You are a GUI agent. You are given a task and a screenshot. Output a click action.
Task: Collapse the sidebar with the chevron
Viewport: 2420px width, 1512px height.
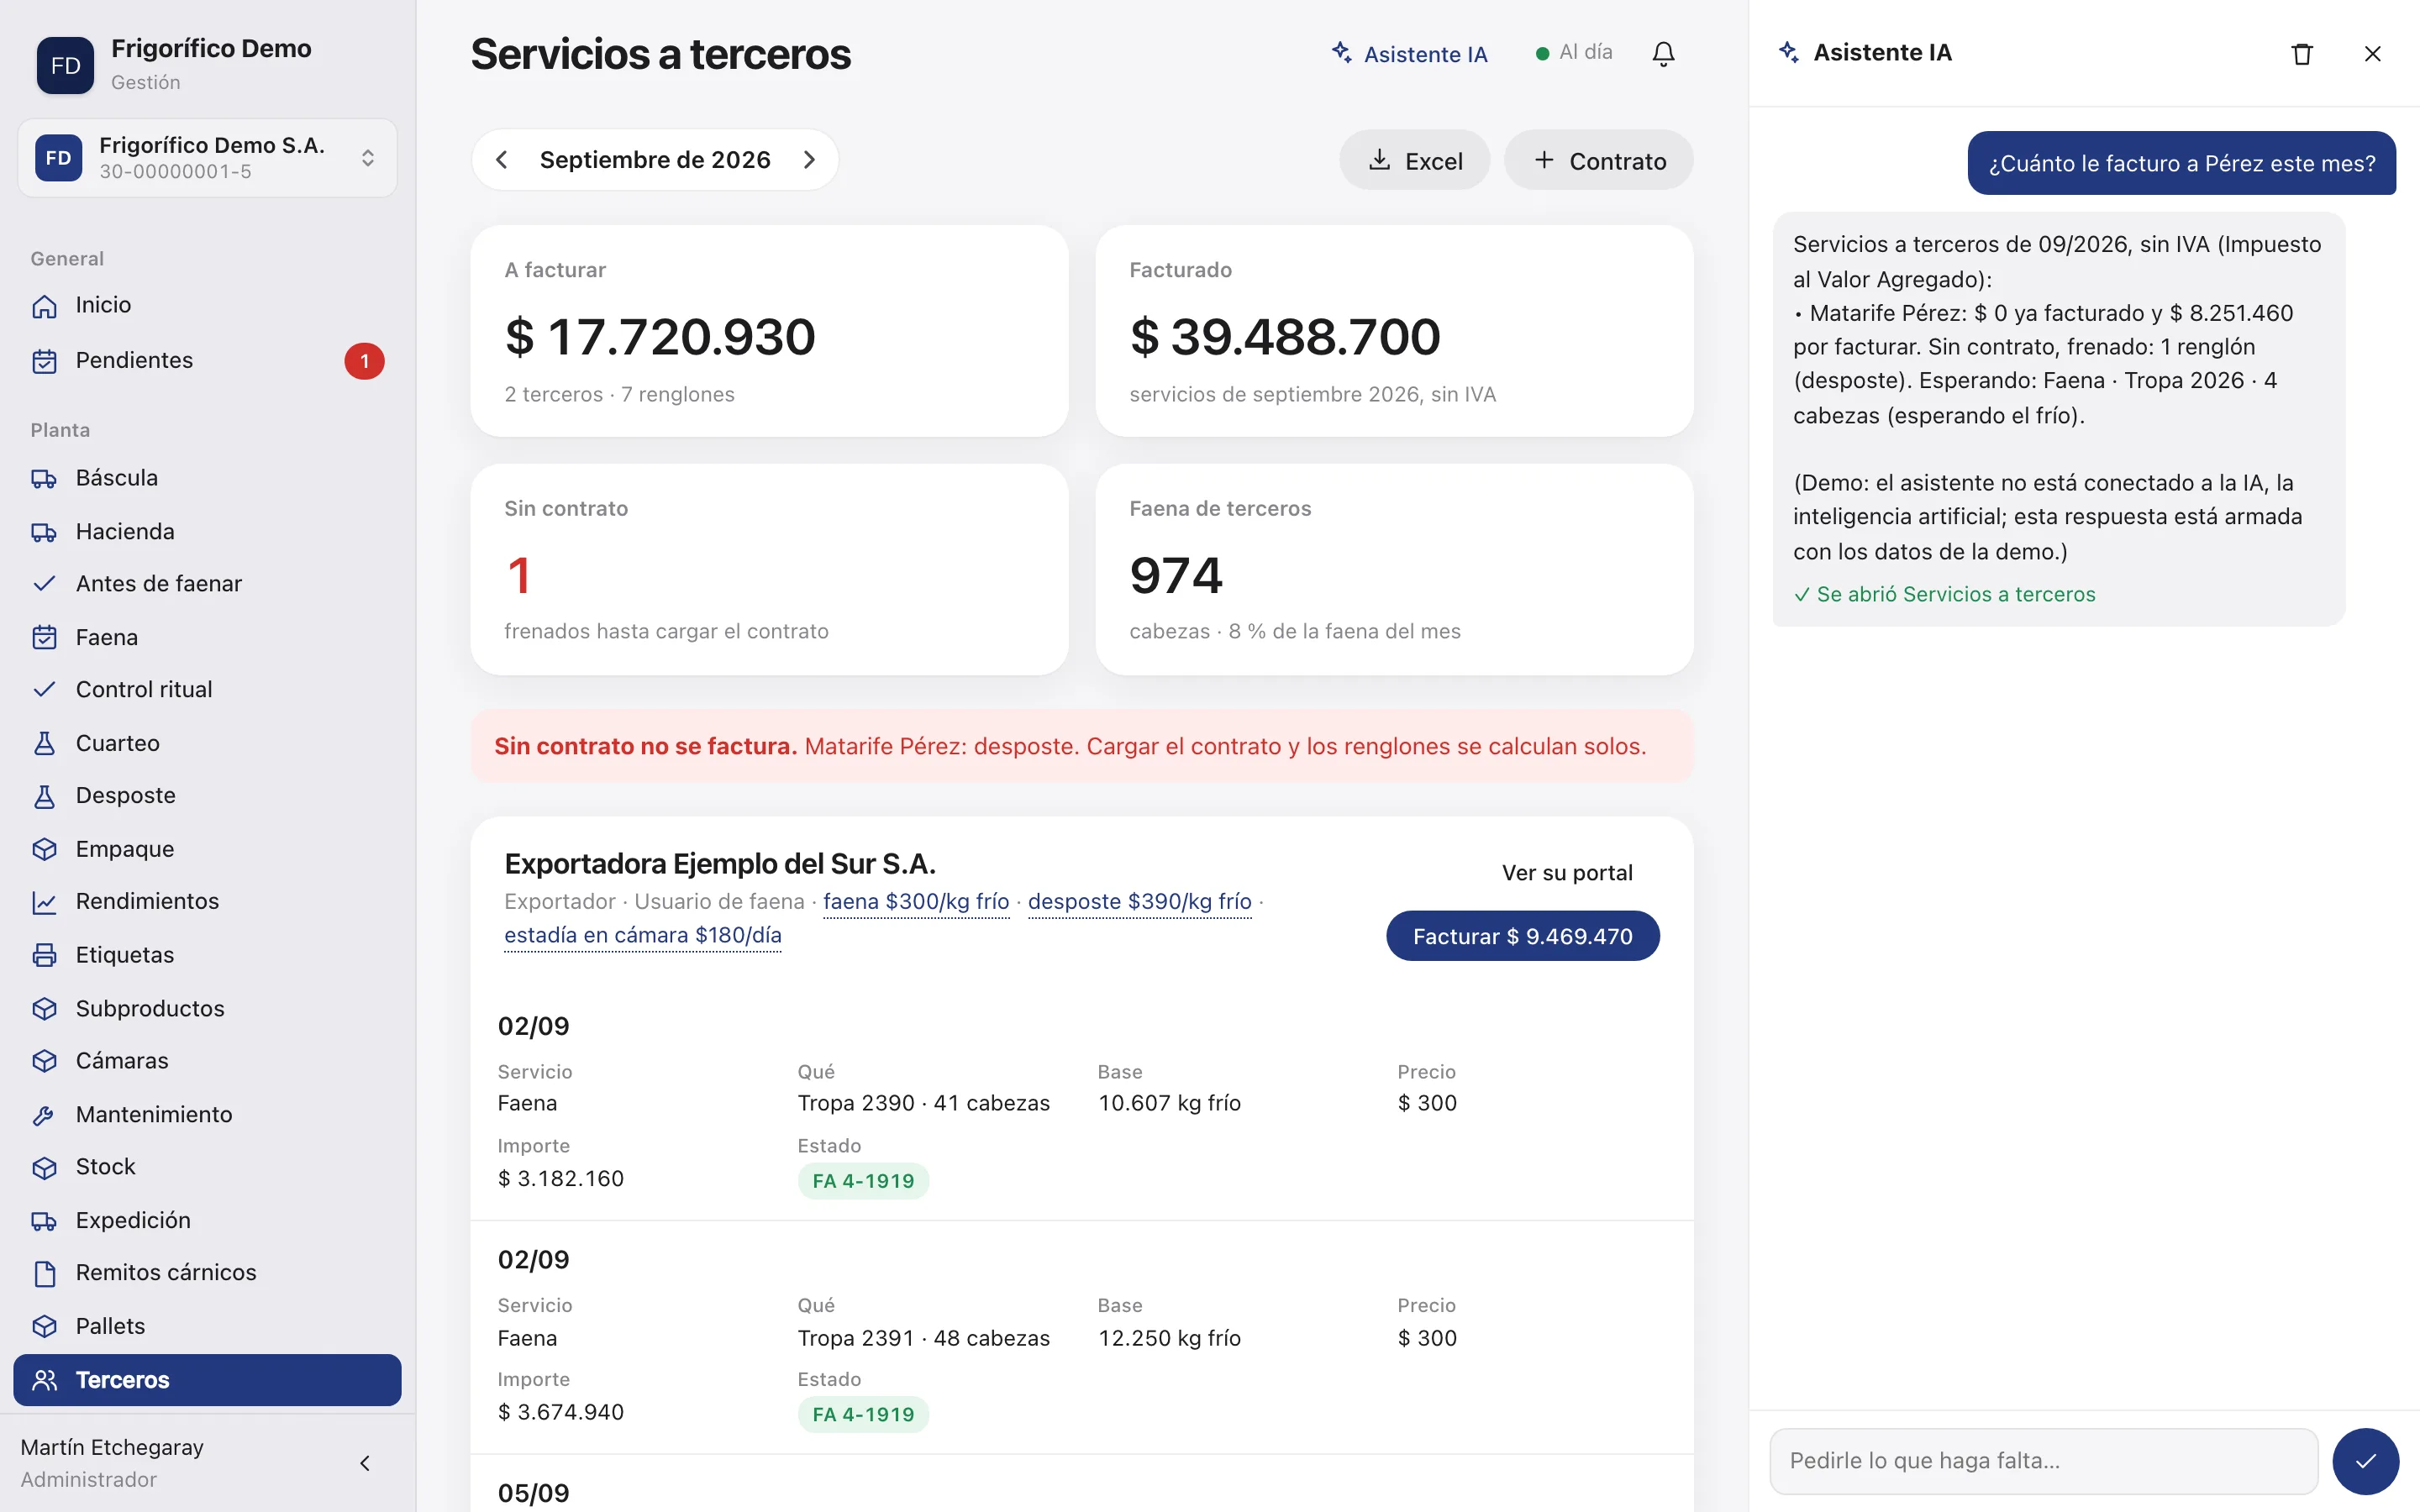pyautogui.click(x=365, y=1463)
